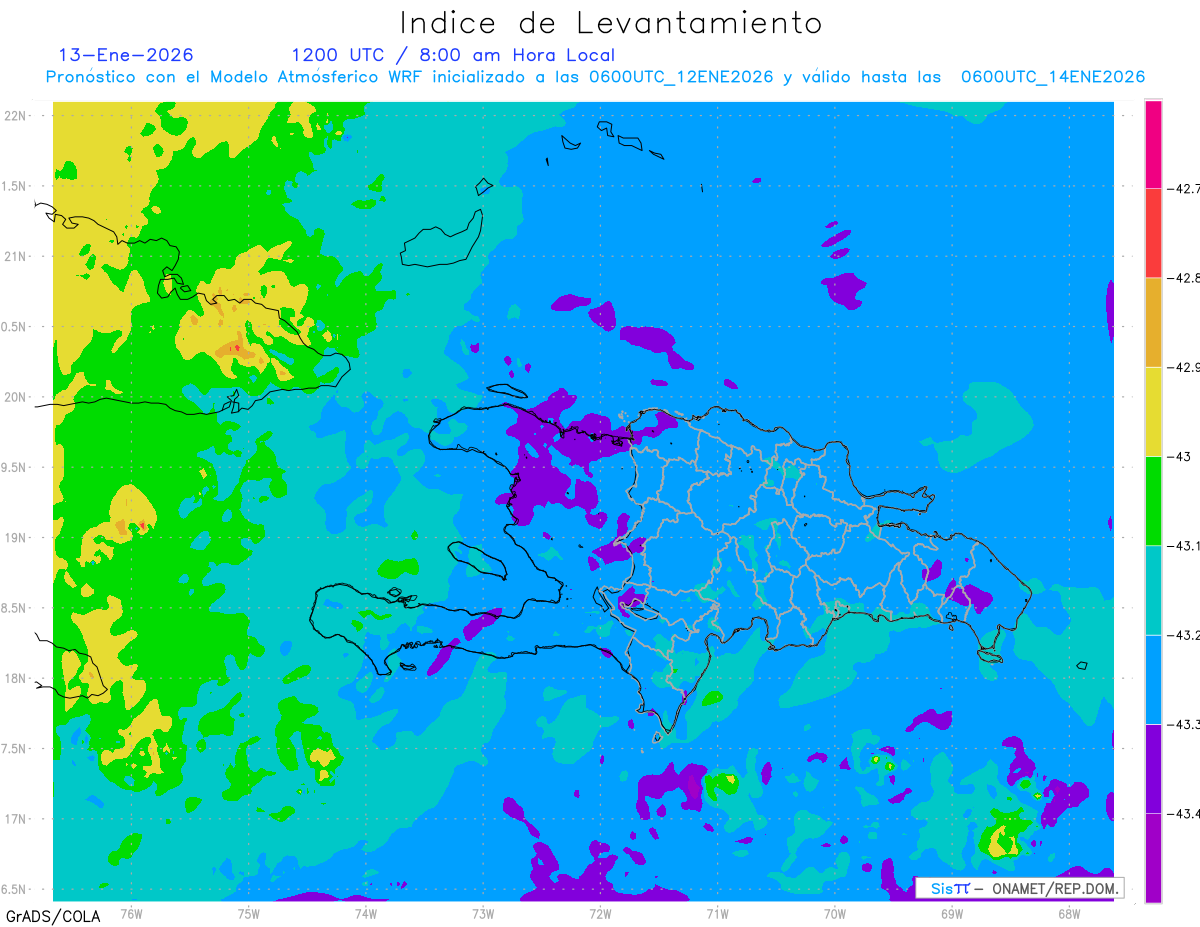Pick the teal legend swatch above -43.2
The image size is (1200, 927).
click(x=1153, y=590)
